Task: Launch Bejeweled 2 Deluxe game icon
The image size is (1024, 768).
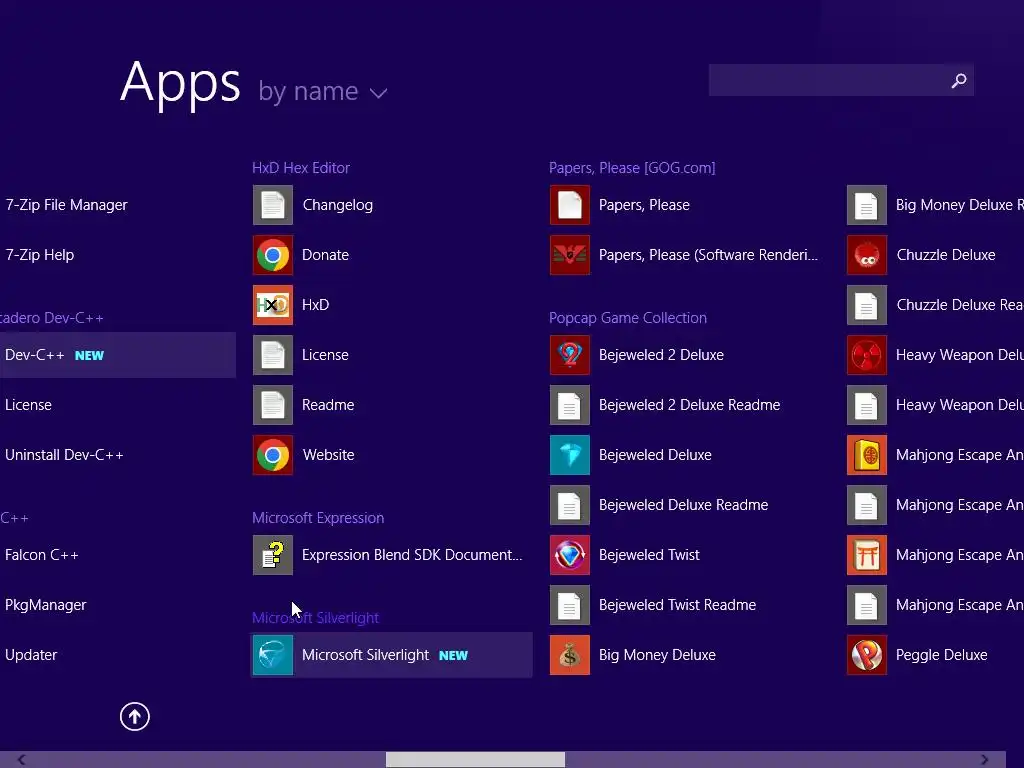Action: 569,355
